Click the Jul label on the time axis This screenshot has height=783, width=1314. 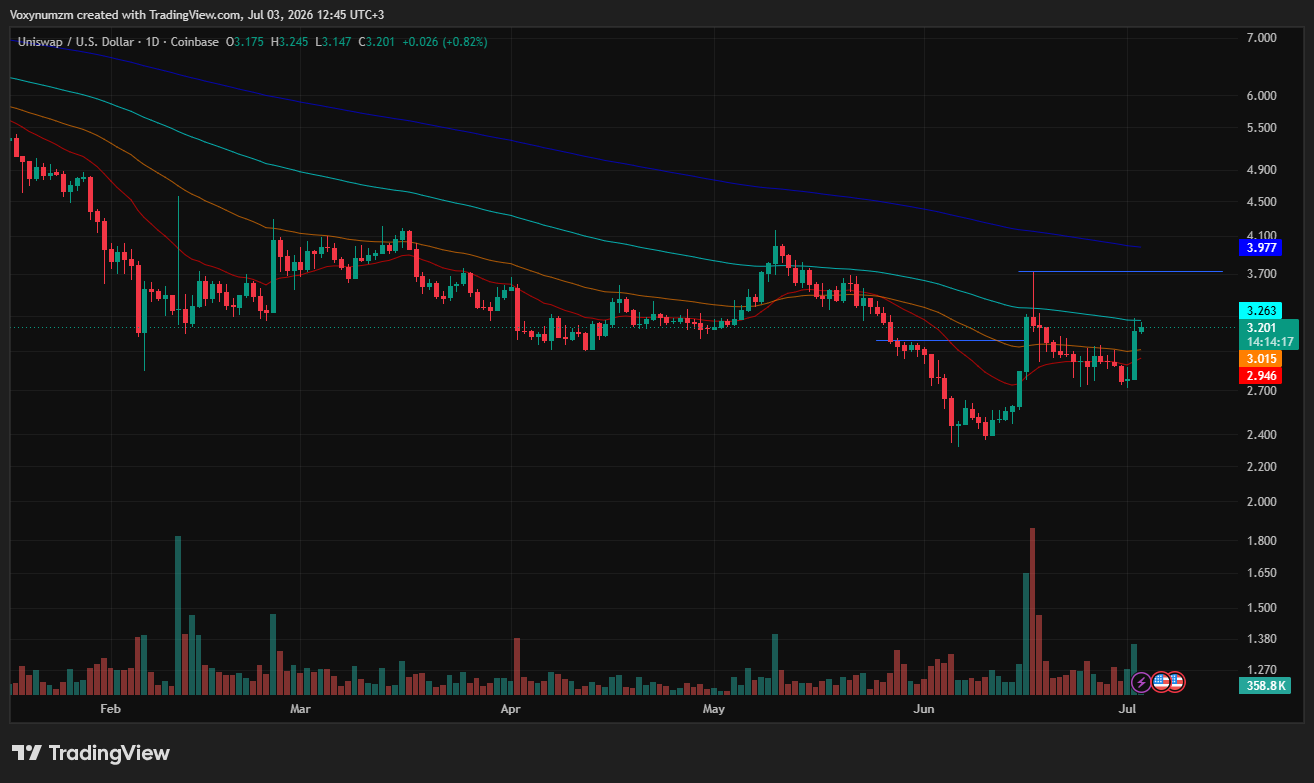[1128, 709]
